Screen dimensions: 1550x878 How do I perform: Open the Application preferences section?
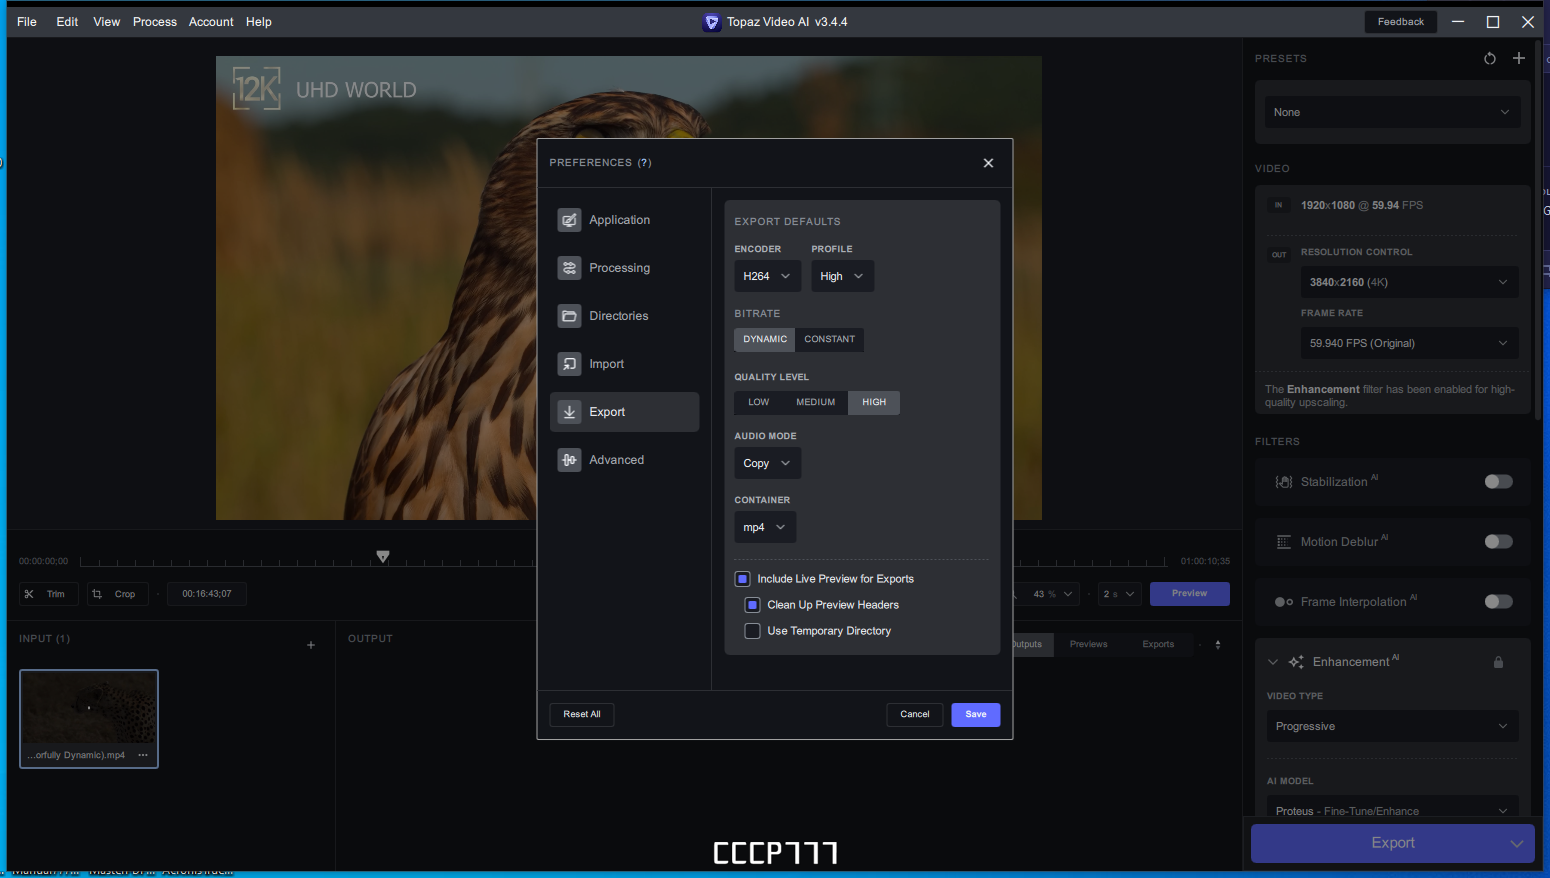pyautogui.click(x=624, y=220)
